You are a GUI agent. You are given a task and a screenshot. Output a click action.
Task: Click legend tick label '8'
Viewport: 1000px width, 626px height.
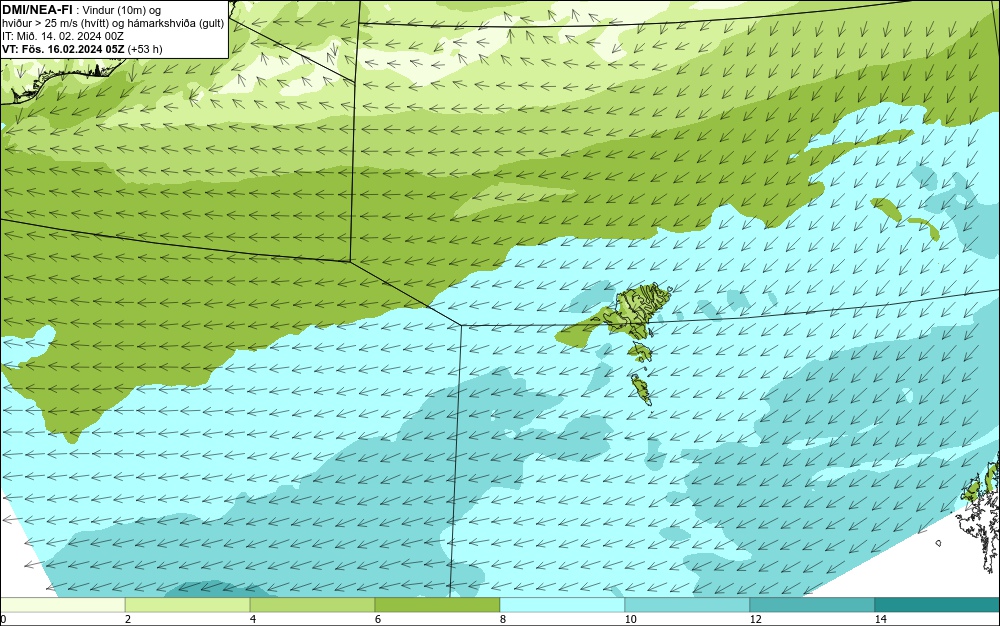click(503, 620)
